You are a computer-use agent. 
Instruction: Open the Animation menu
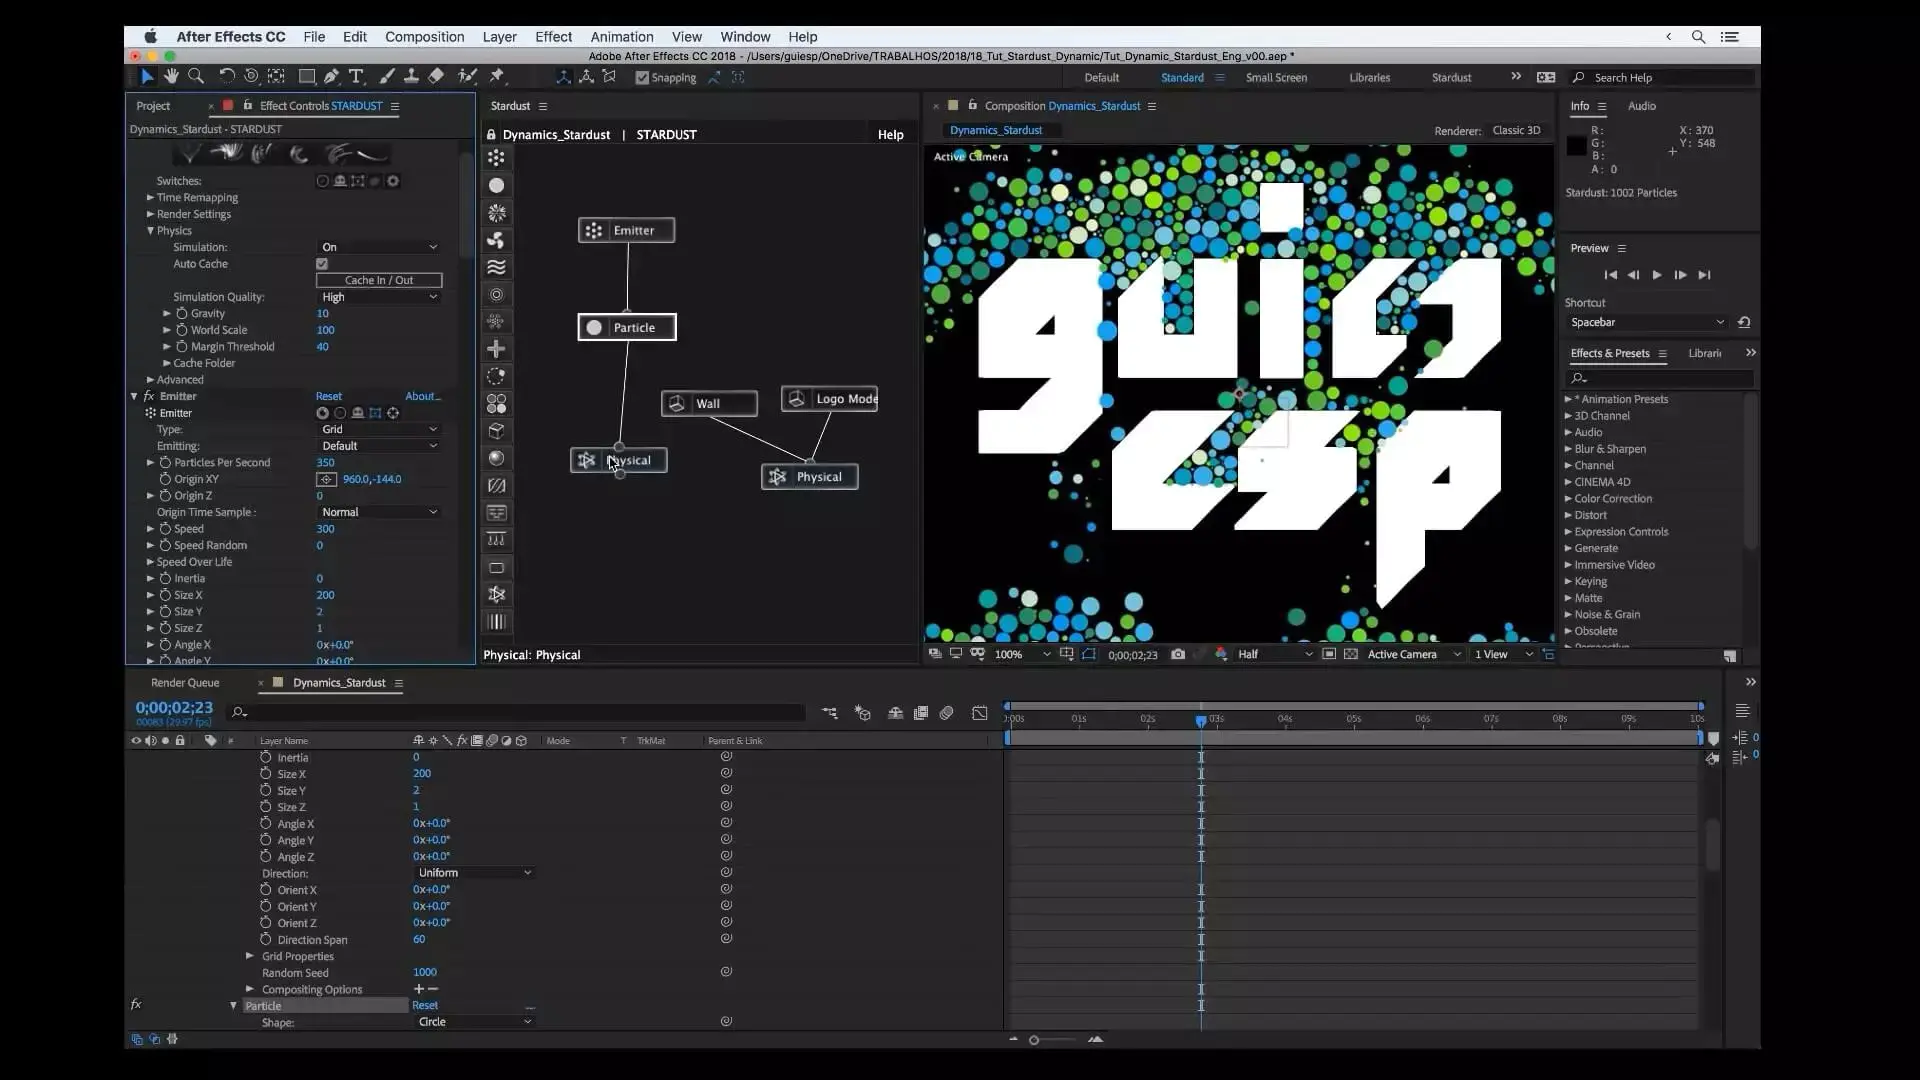pyautogui.click(x=621, y=37)
